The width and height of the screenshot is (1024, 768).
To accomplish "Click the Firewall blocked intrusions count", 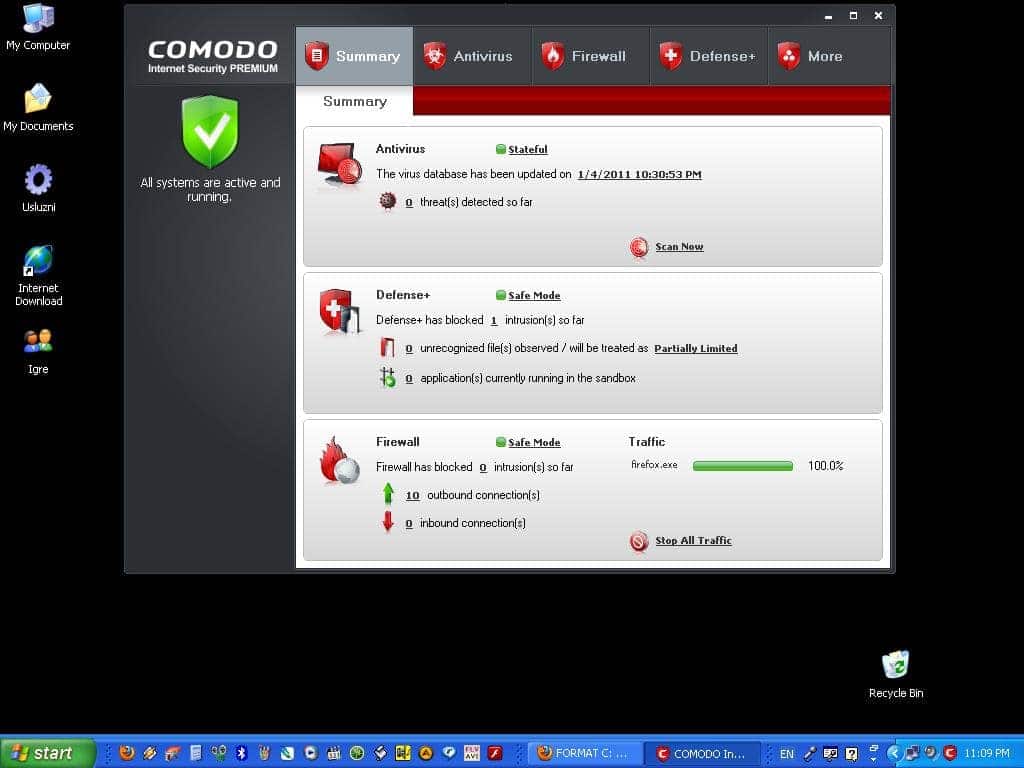I will tap(483, 468).
